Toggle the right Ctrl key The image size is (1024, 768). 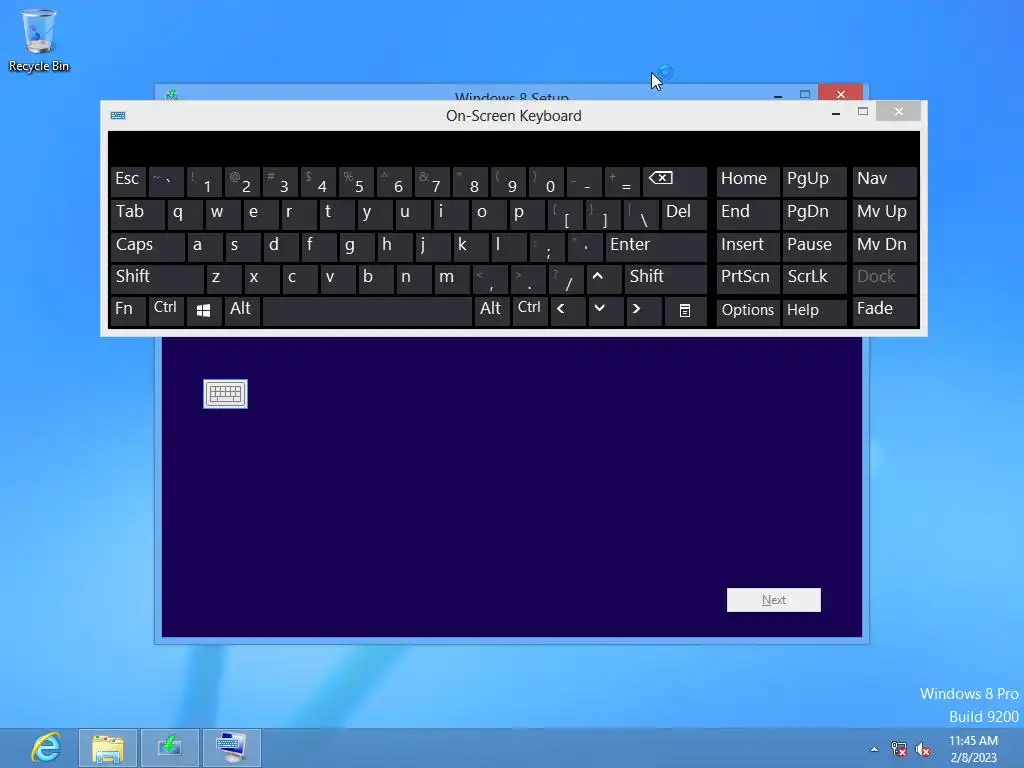530,311
